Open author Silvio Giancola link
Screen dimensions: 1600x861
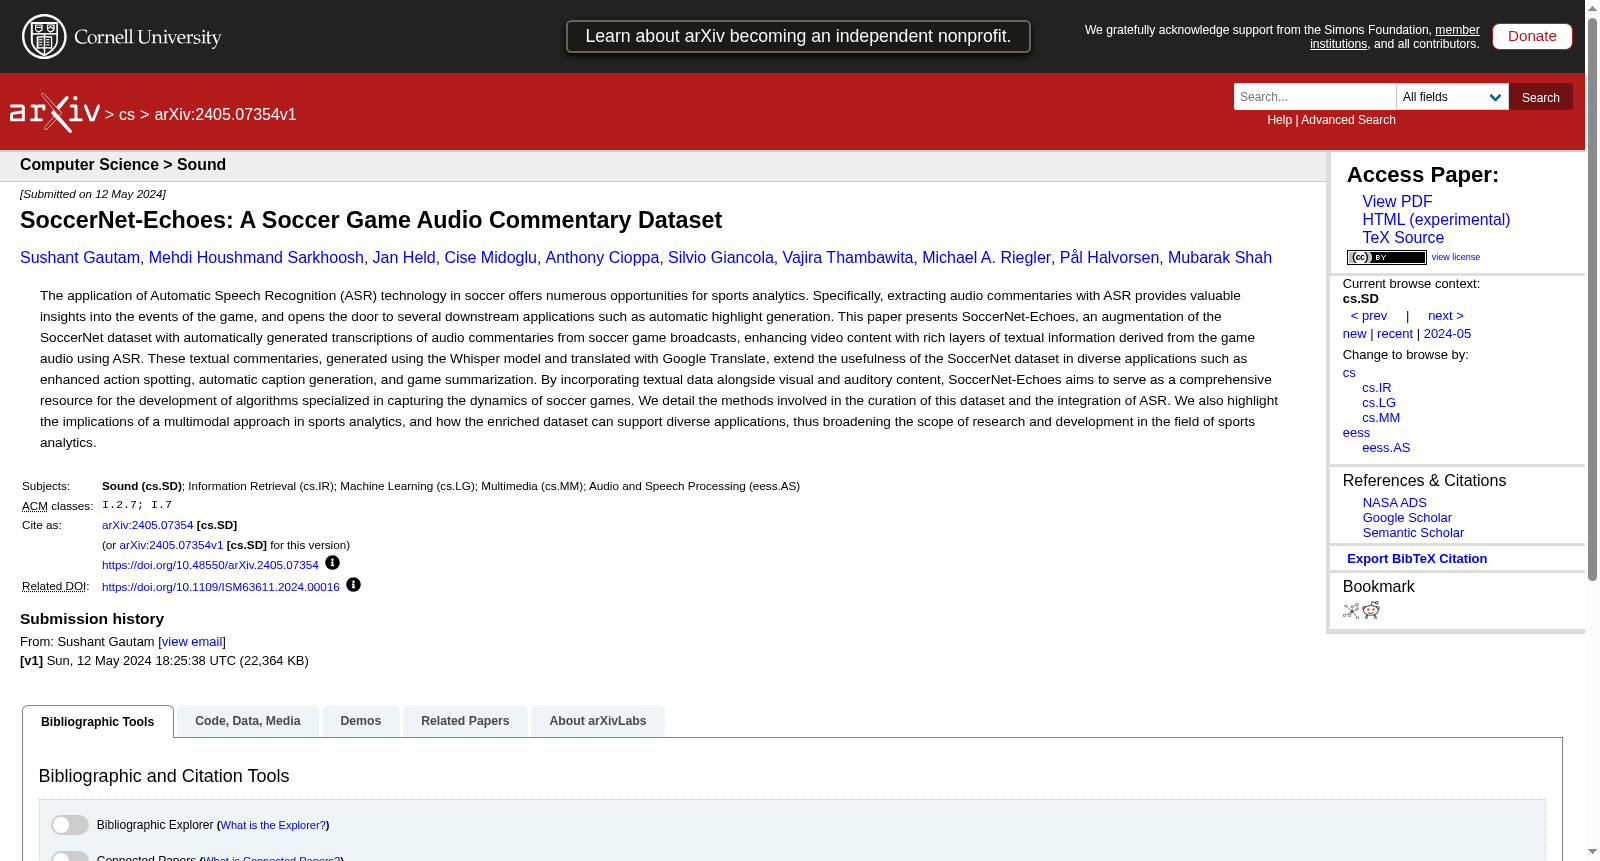point(721,258)
